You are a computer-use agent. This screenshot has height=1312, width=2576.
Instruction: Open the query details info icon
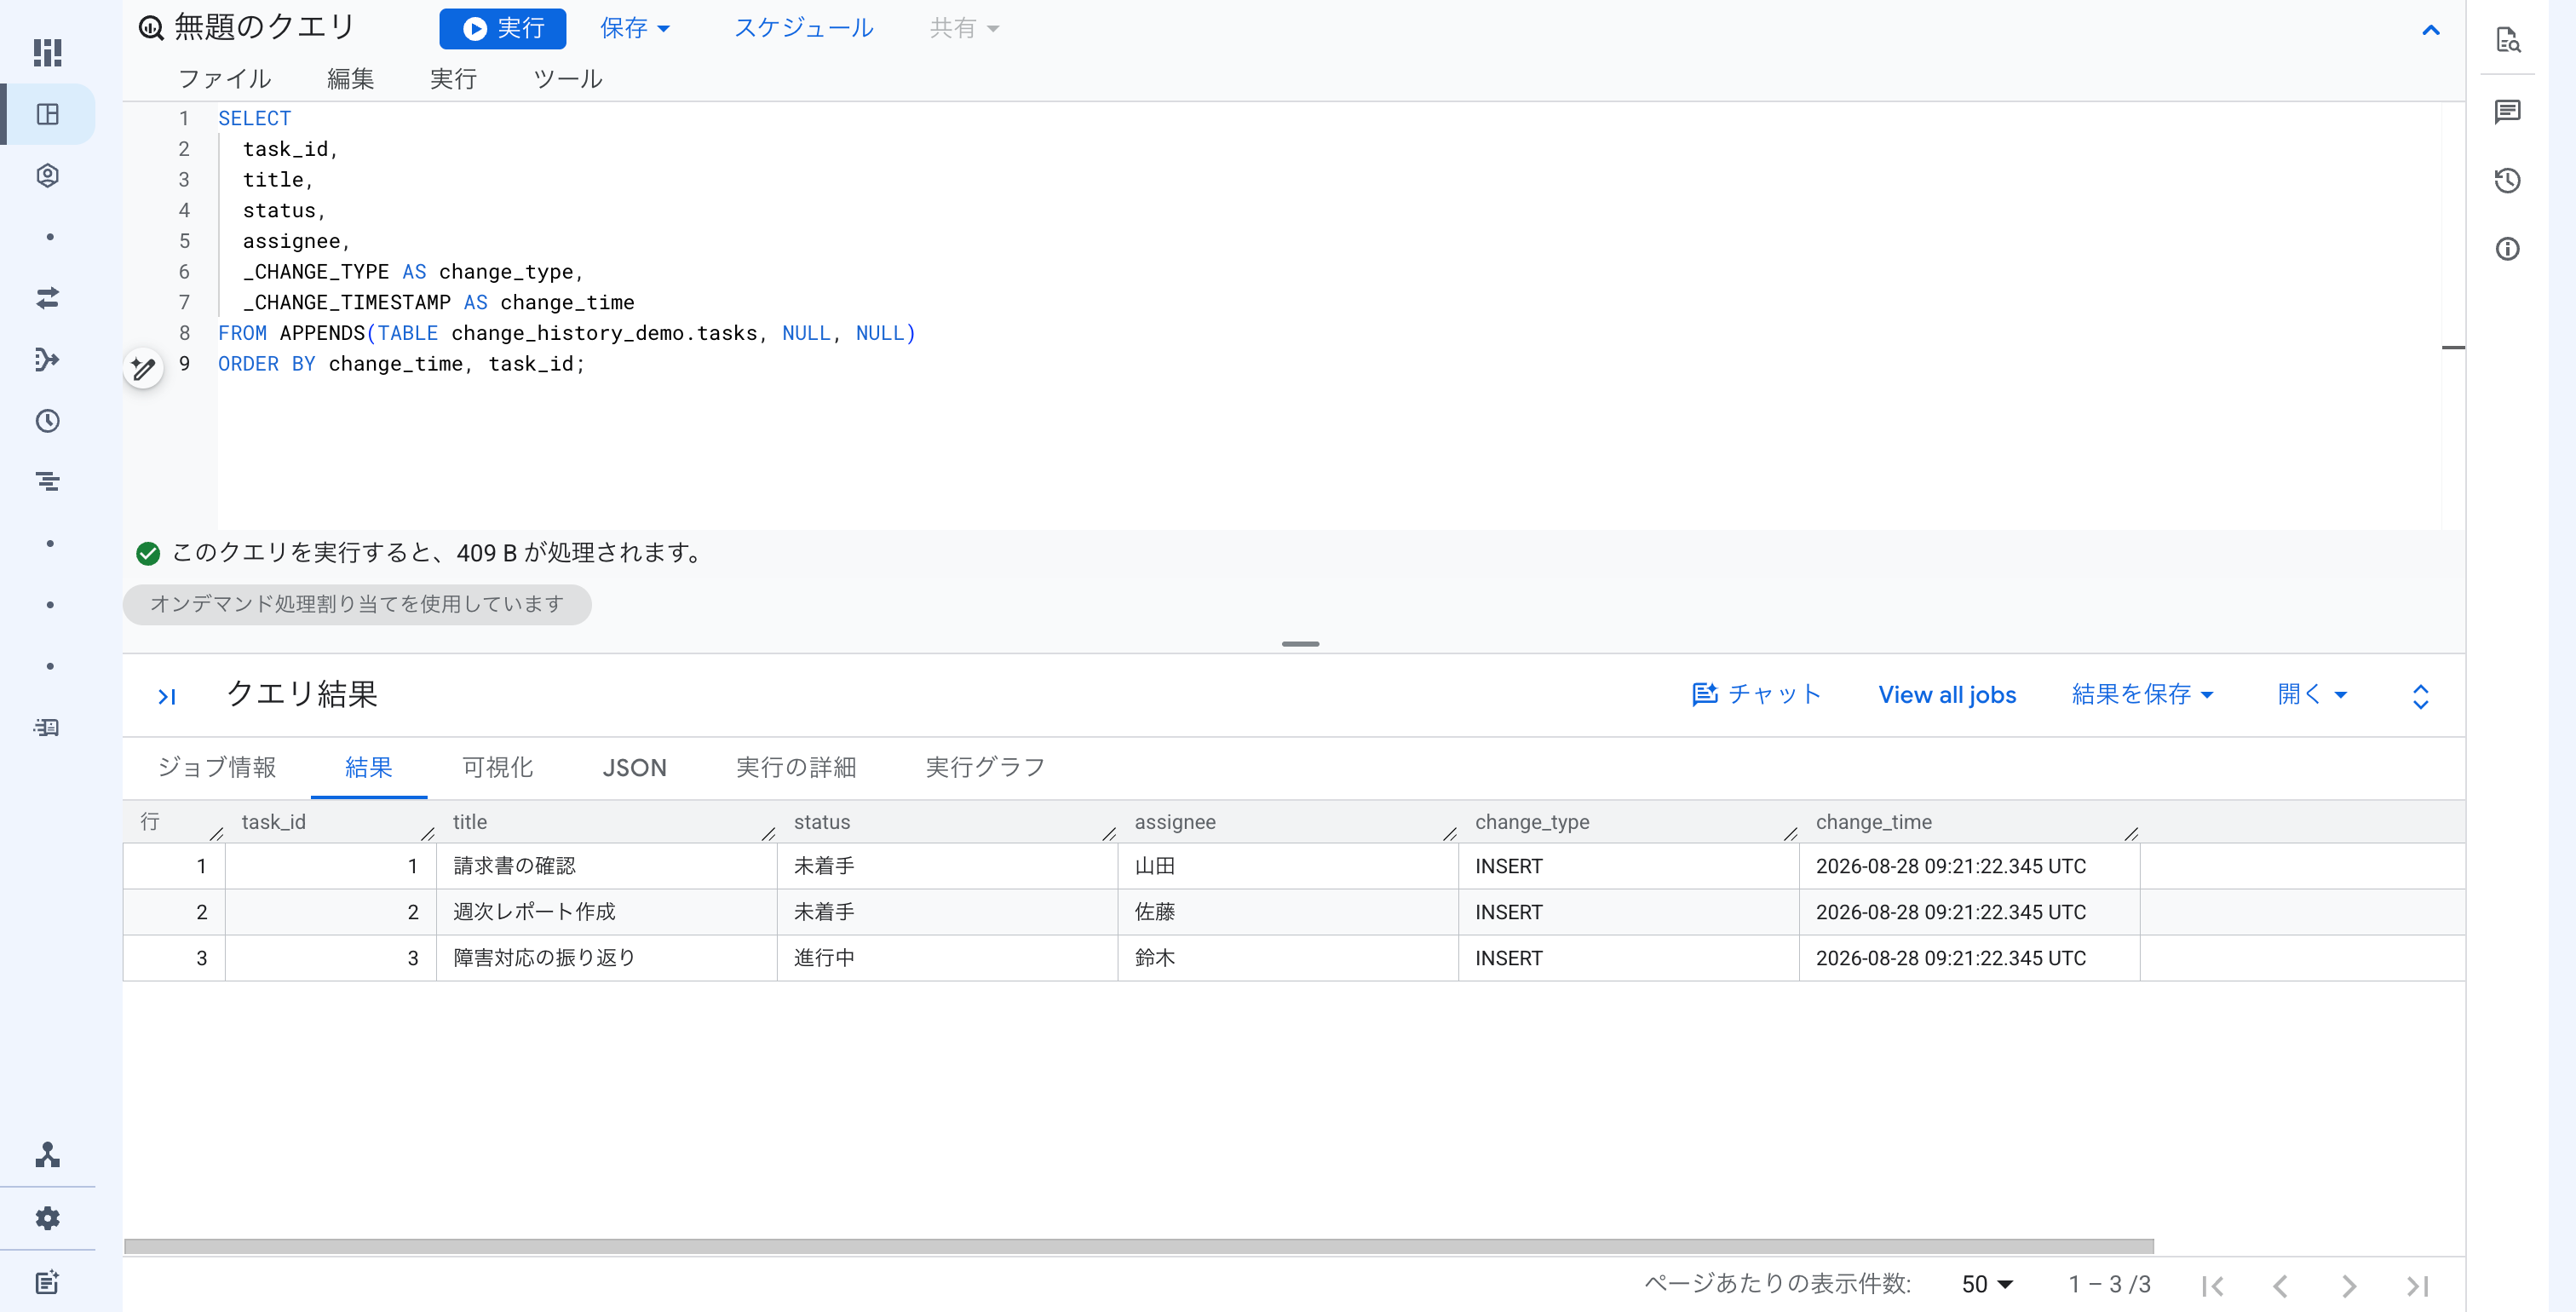pyautogui.click(x=2507, y=248)
